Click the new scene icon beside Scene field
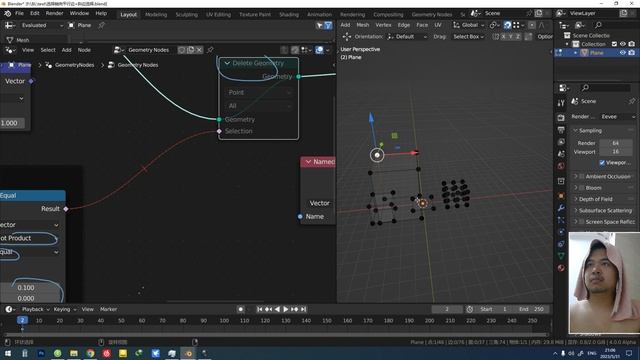 pyautogui.click(x=539, y=13)
